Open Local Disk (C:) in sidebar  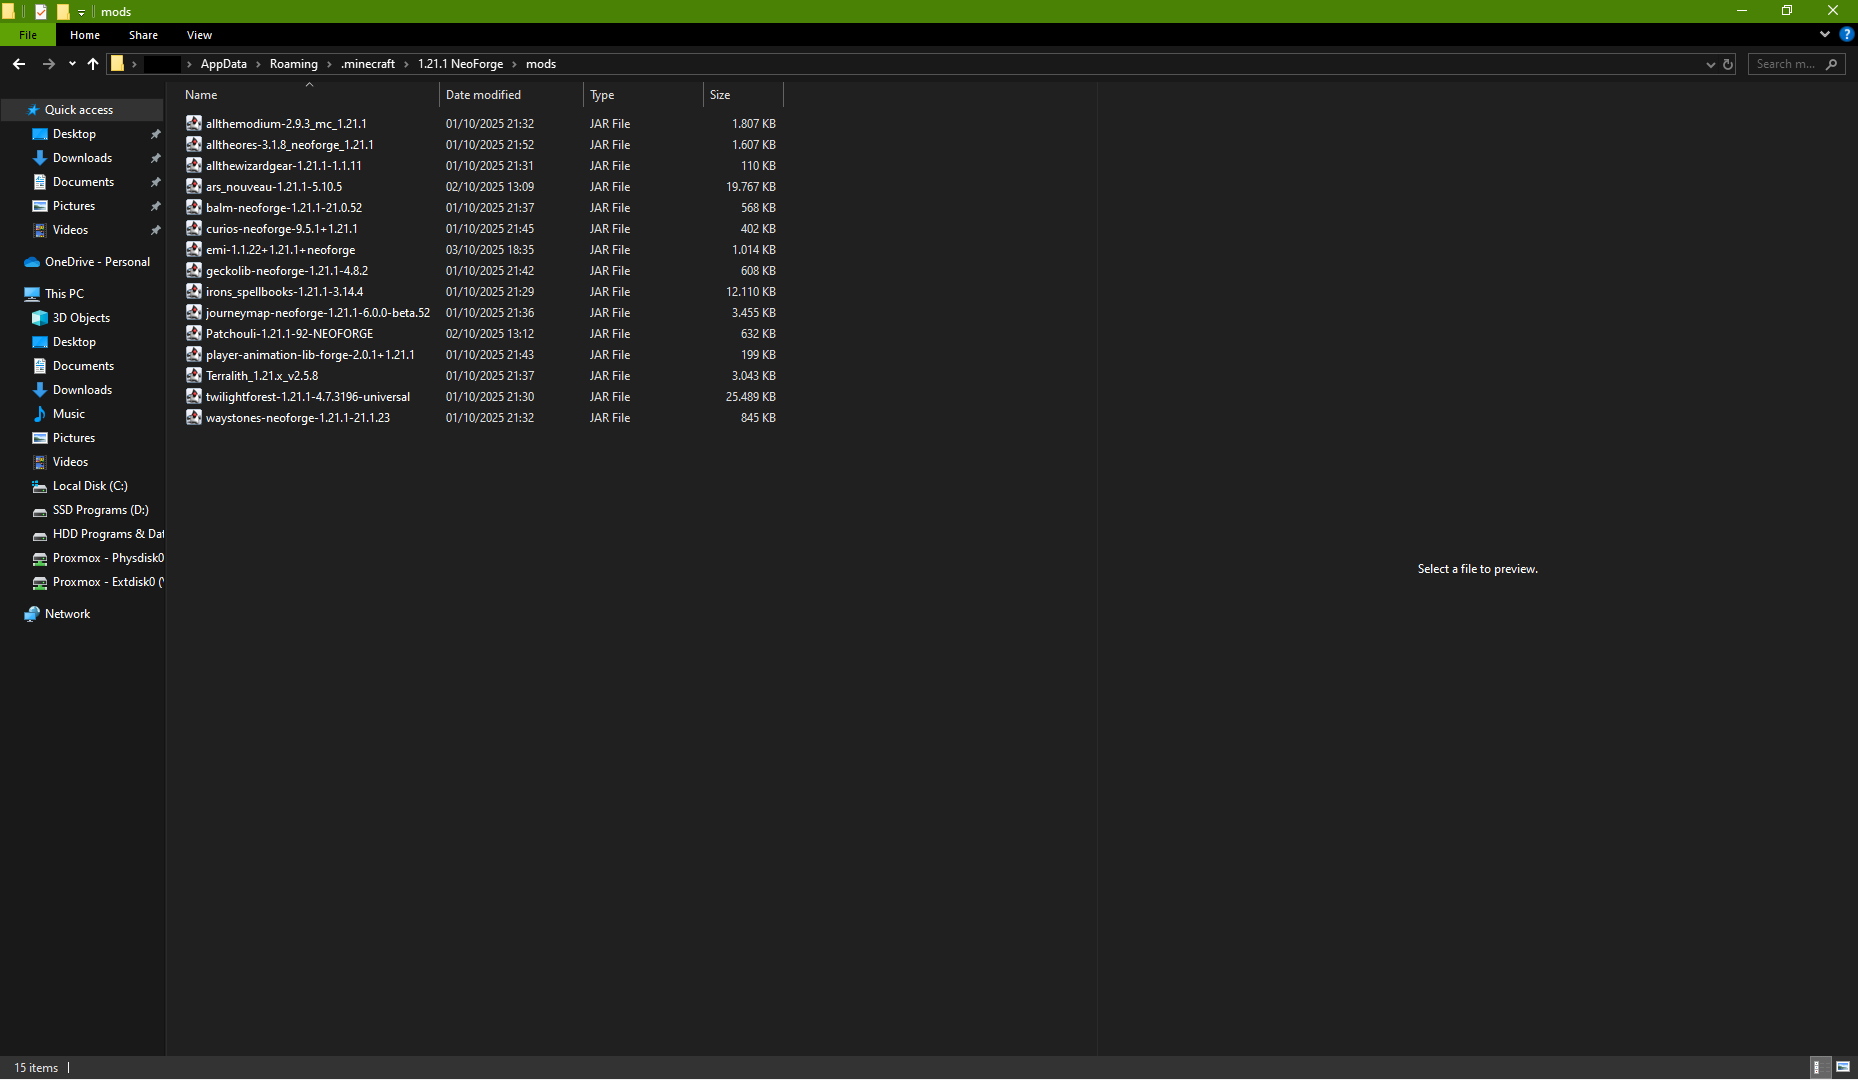89,486
